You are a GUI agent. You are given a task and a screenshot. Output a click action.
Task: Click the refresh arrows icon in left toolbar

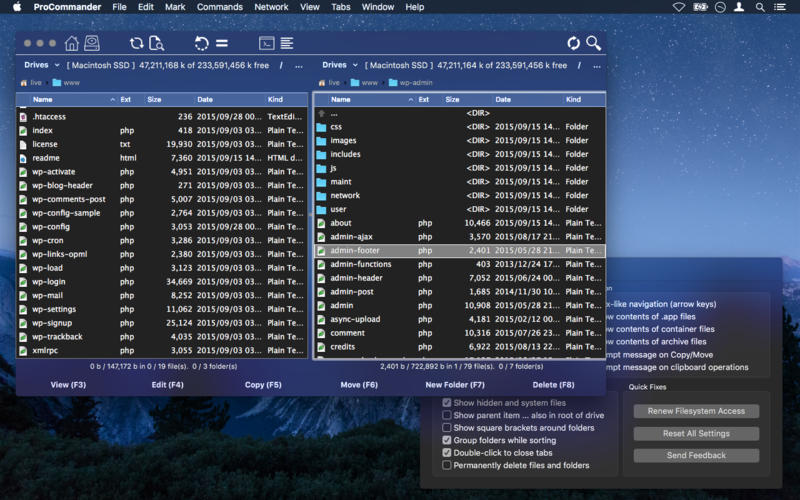(x=136, y=43)
